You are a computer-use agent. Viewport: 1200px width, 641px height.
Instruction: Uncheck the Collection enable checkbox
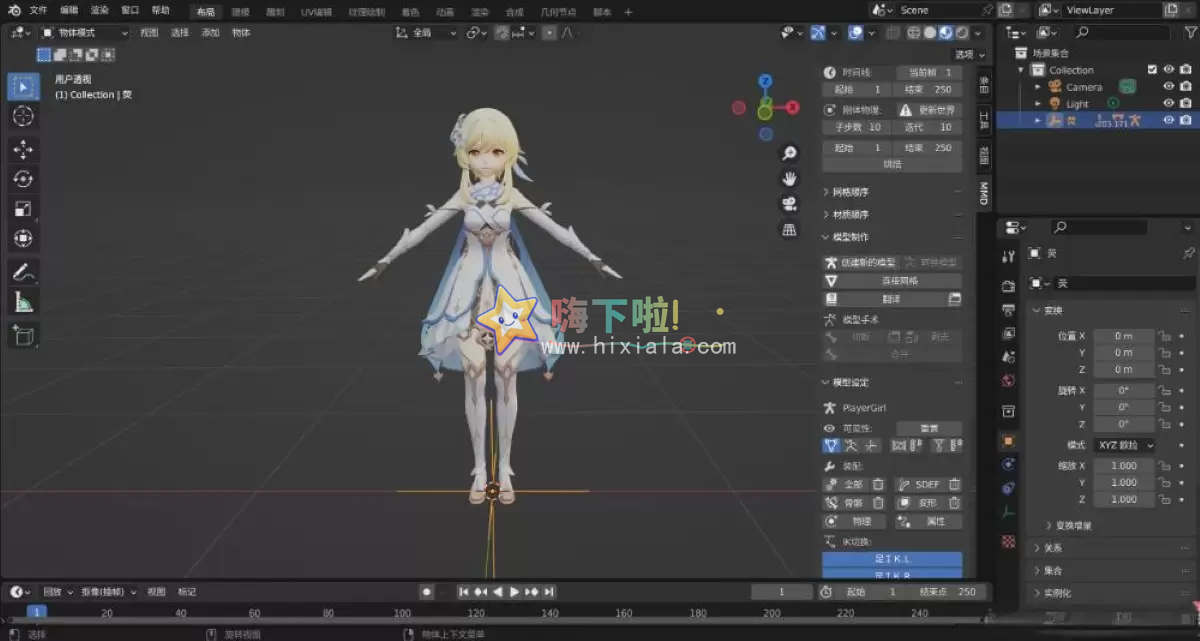coord(1152,70)
